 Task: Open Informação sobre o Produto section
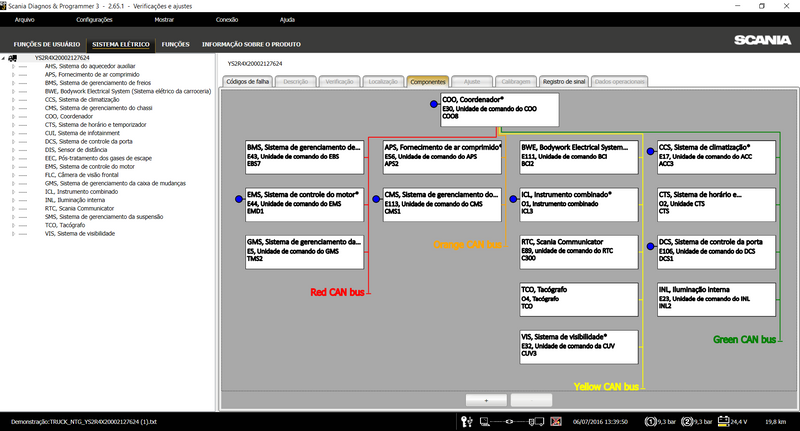pyautogui.click(x=252, y=44)
